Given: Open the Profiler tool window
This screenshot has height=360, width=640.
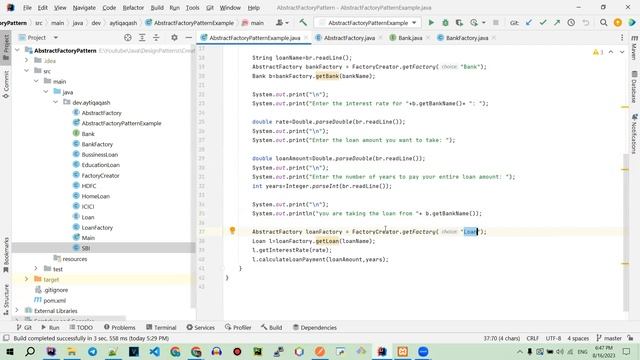Looking at the screenshot, I should point(238,327).
